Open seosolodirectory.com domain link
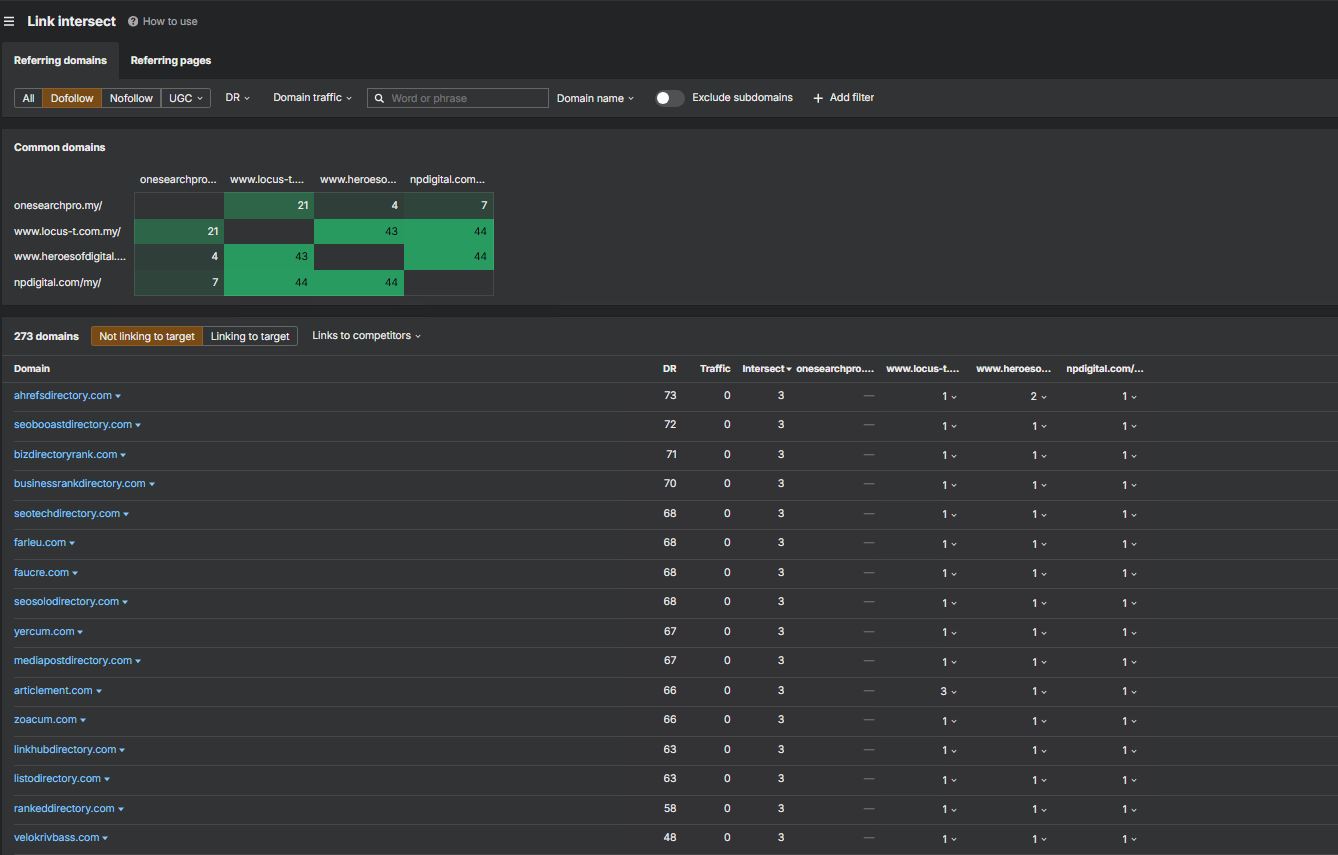 67,602
